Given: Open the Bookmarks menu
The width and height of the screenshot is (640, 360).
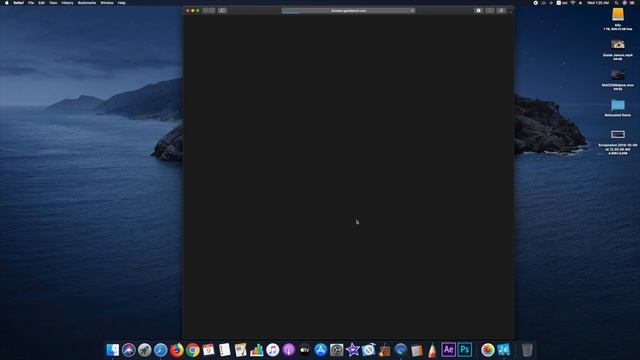Looking at the screenshot, I should click(x=87, y=3).
